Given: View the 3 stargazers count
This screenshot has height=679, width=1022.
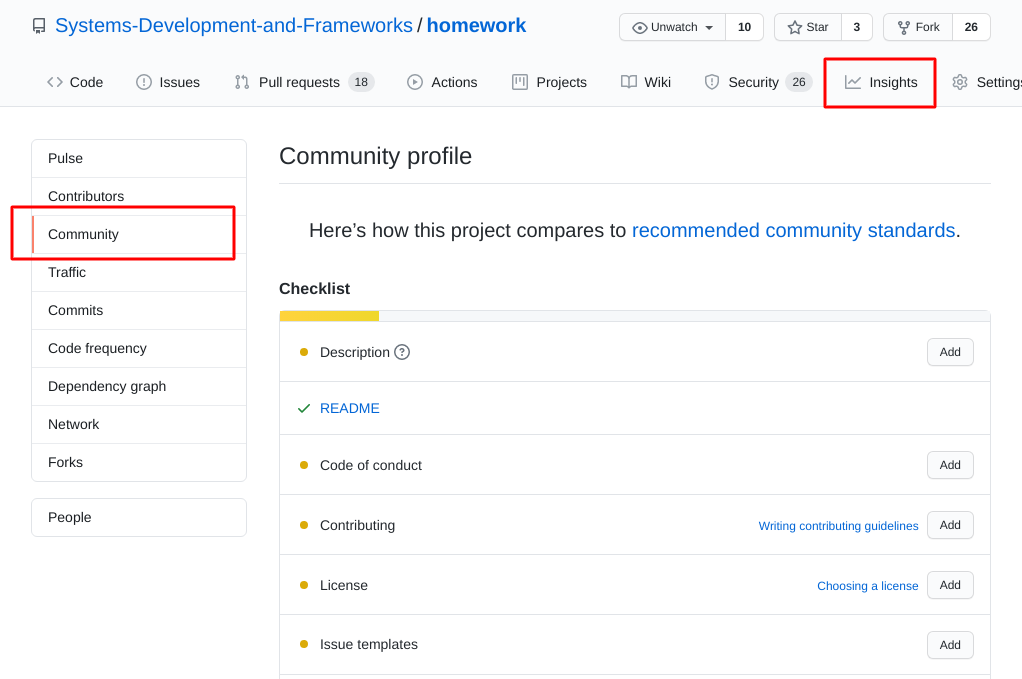Looking at the screenshot, I should pos(856,27).
